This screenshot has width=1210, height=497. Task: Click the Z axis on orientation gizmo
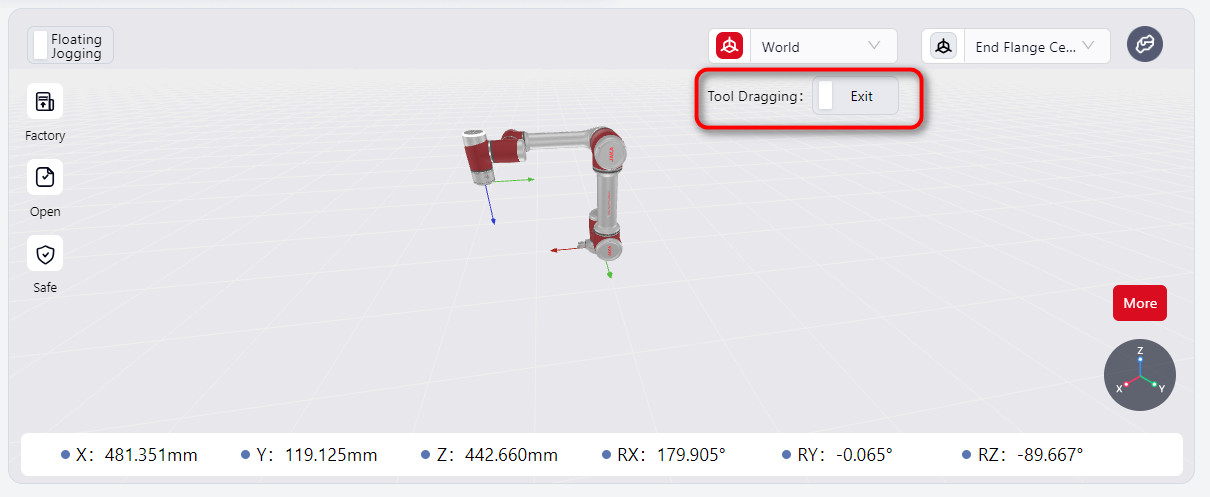(x=1140, y=357)
